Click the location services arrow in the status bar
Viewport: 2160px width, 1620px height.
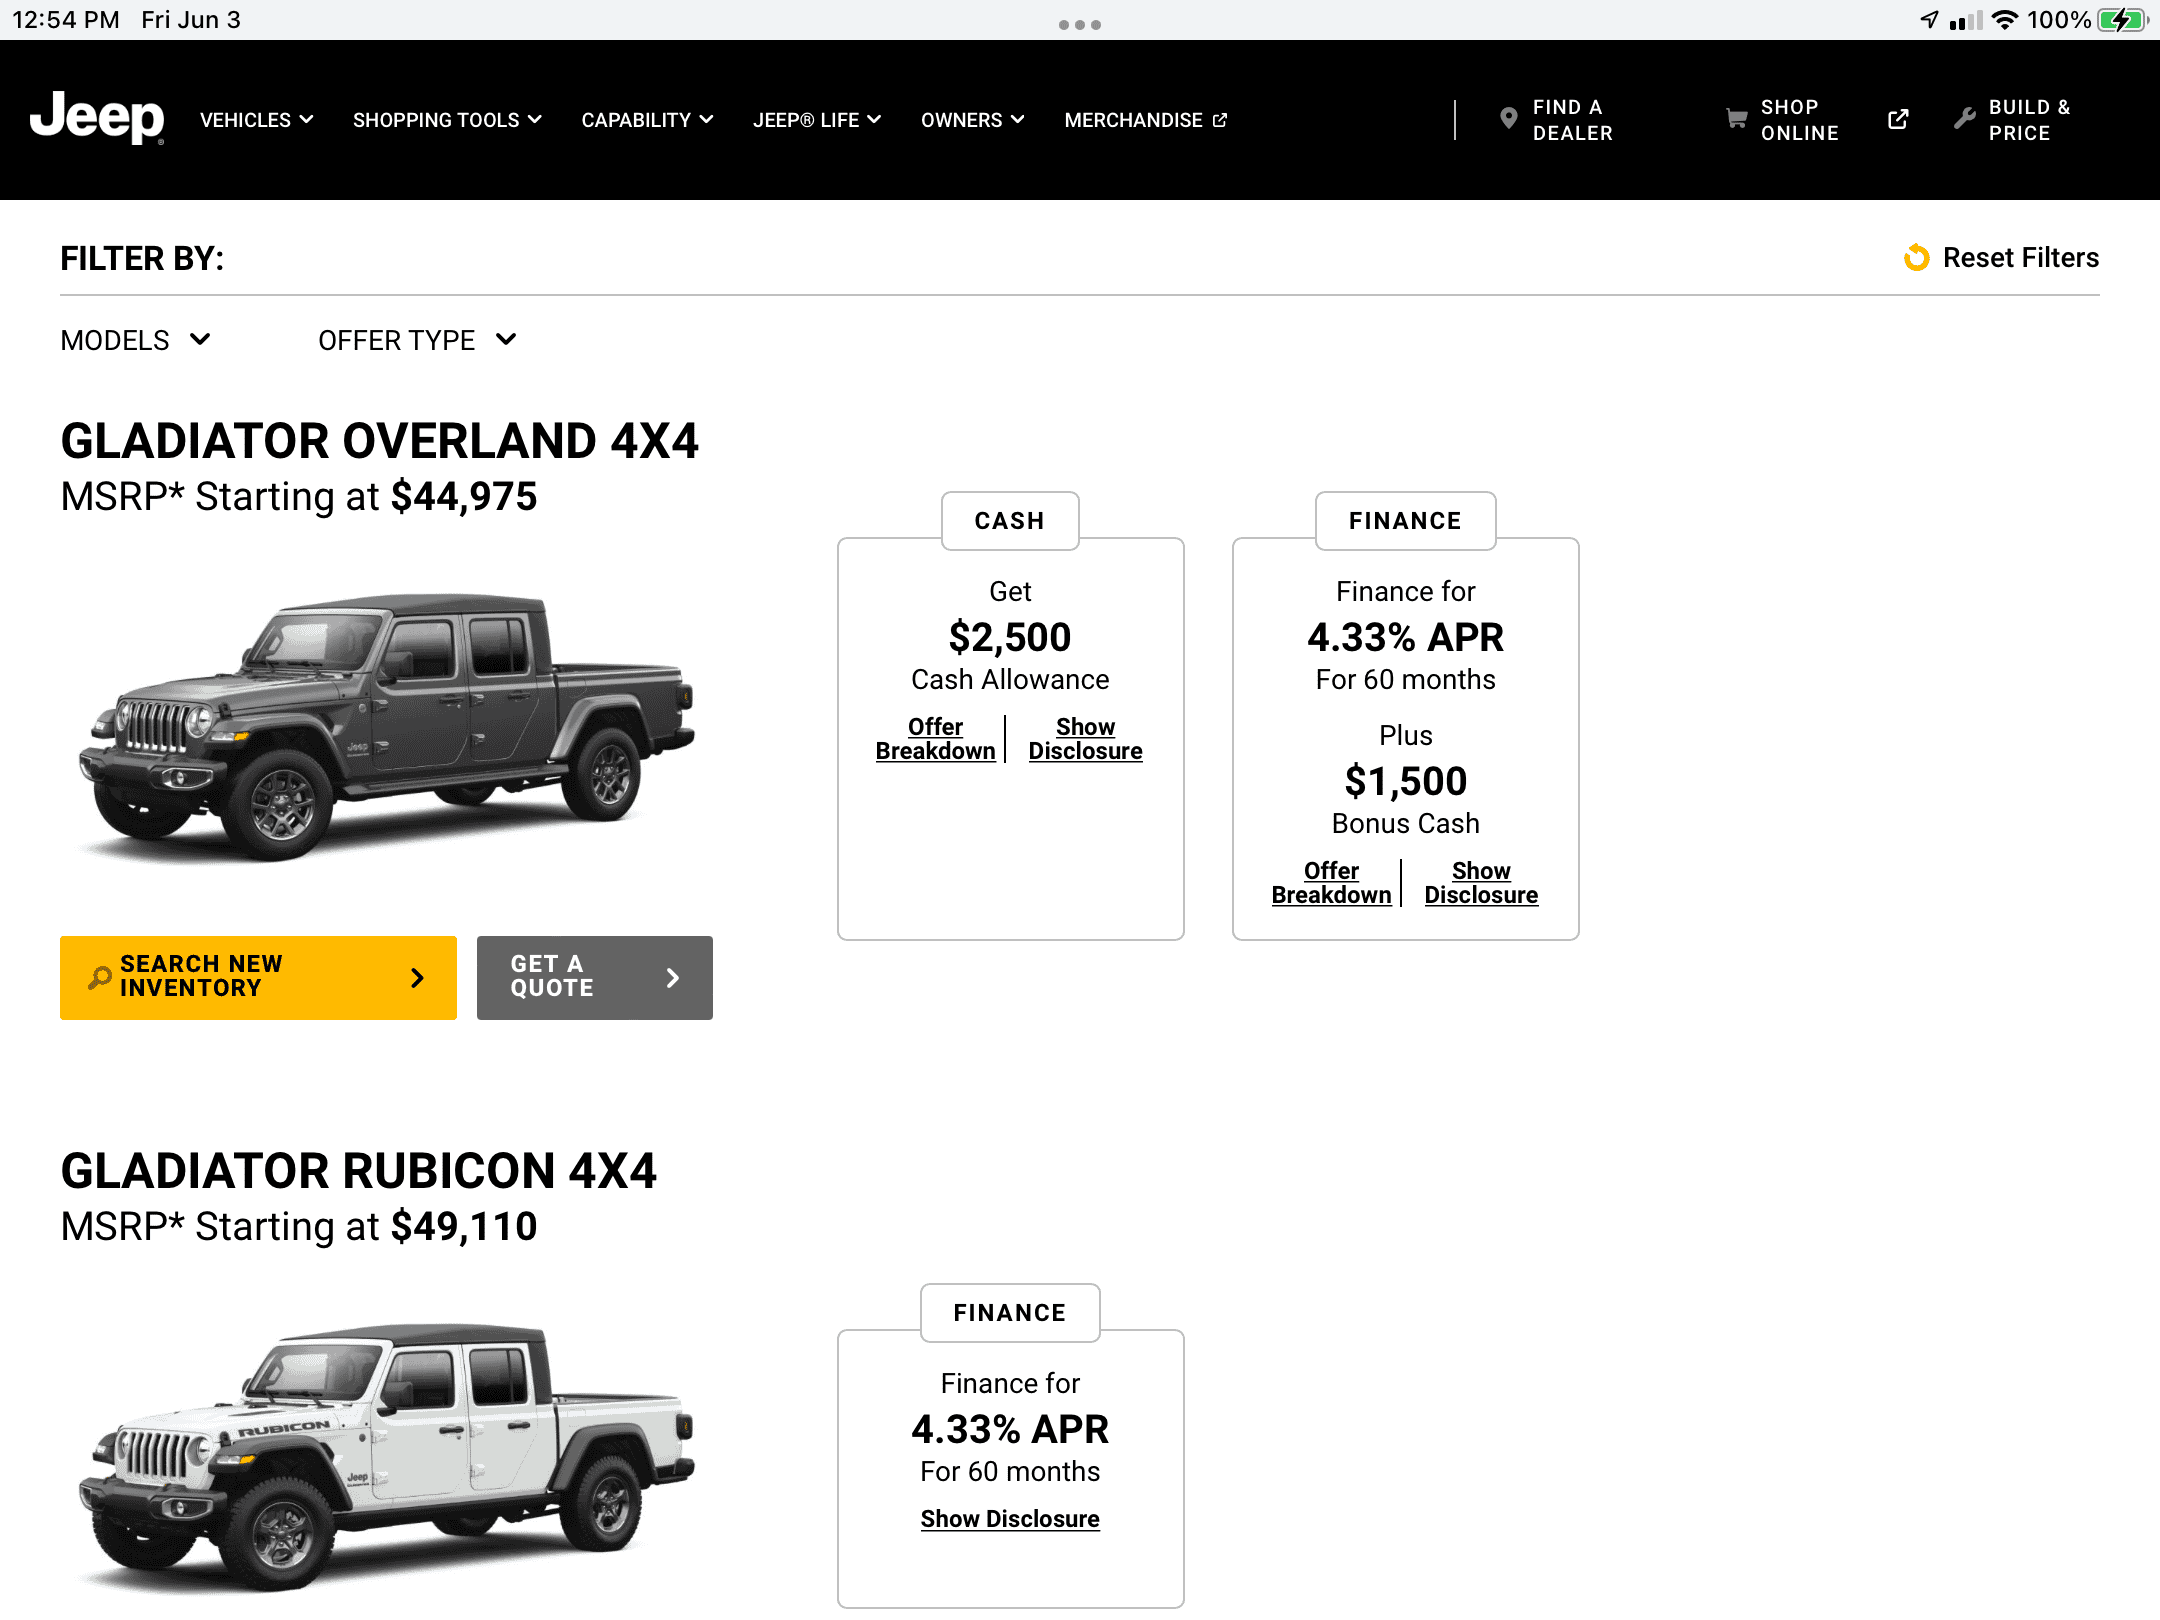pyautogui.click(x=1929, y=20)
